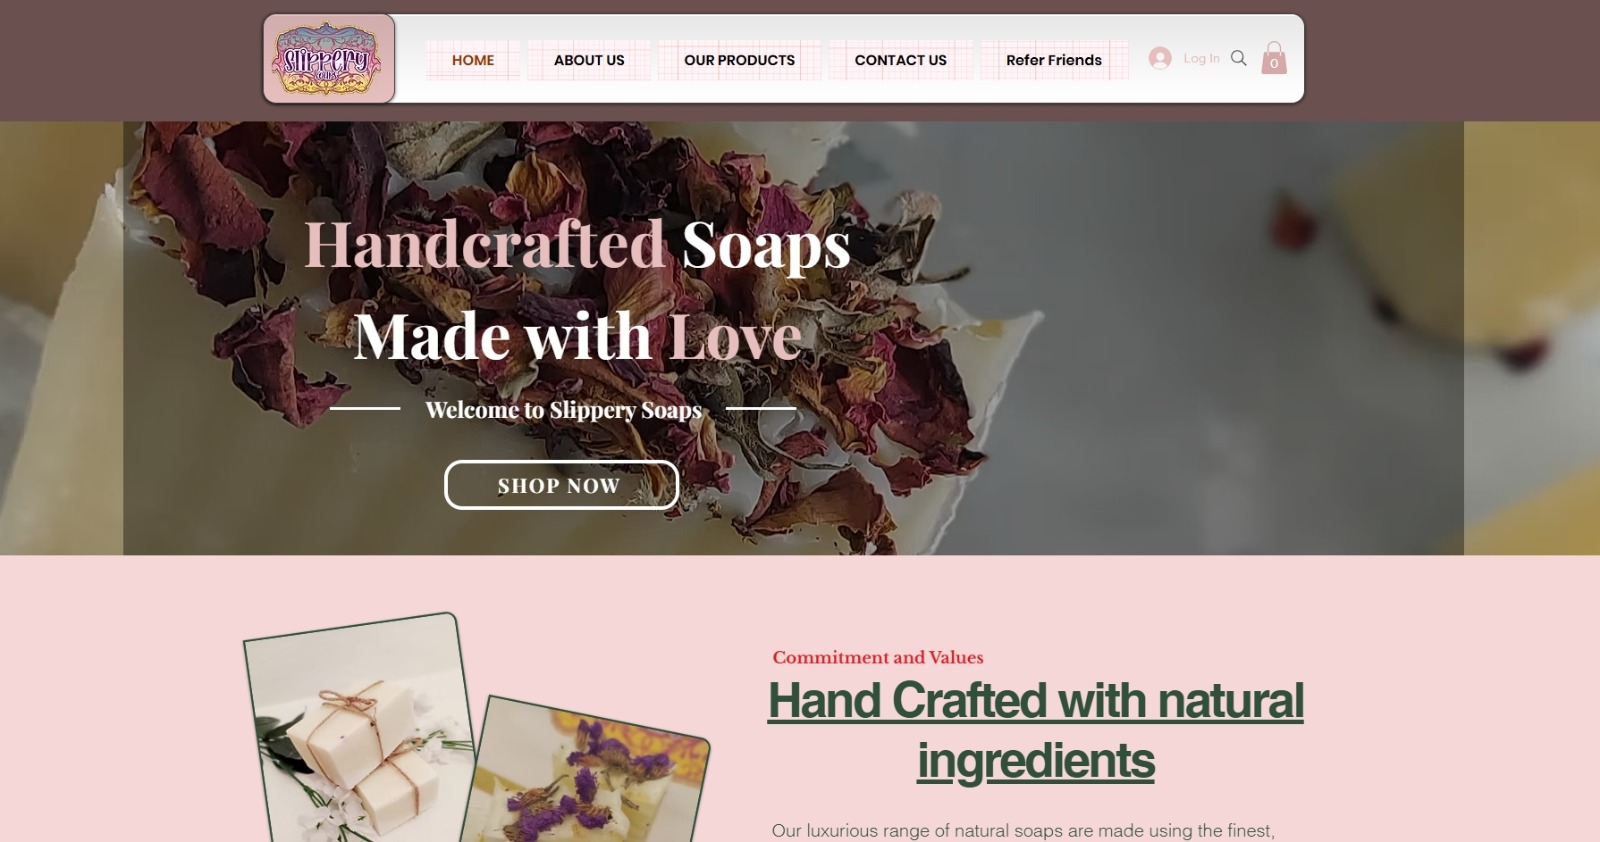Go to the HOME menu item
The width and height of the screenshot is (1600, 842).
point(473,60)
